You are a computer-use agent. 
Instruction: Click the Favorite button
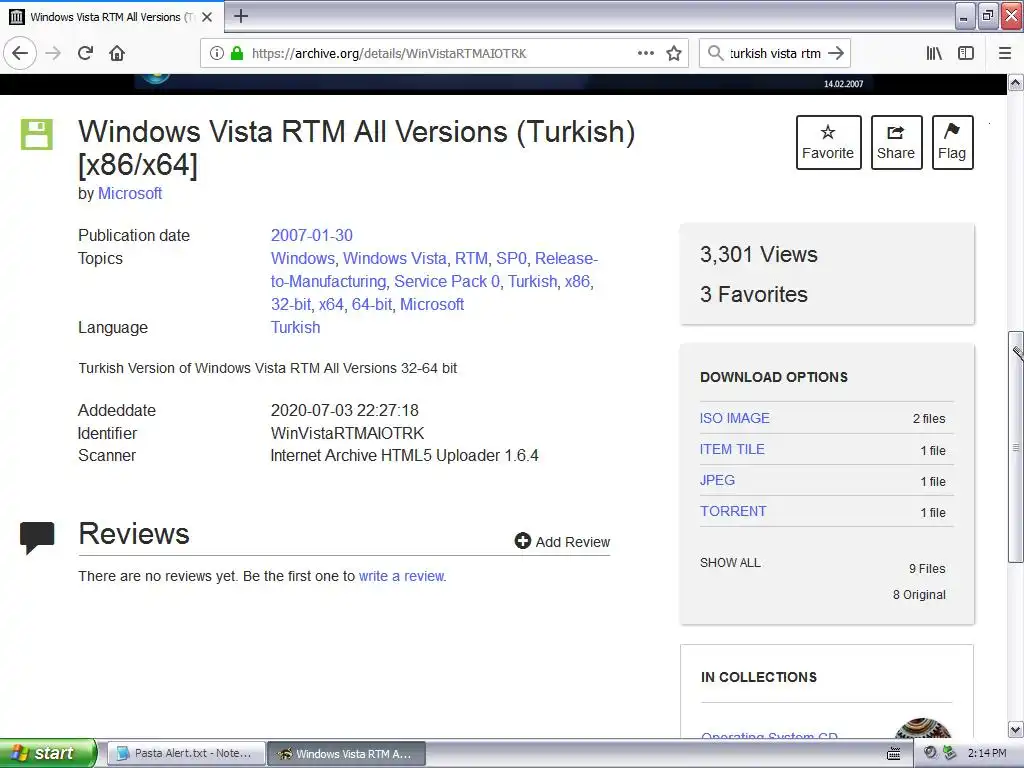[x=828, y=142]
